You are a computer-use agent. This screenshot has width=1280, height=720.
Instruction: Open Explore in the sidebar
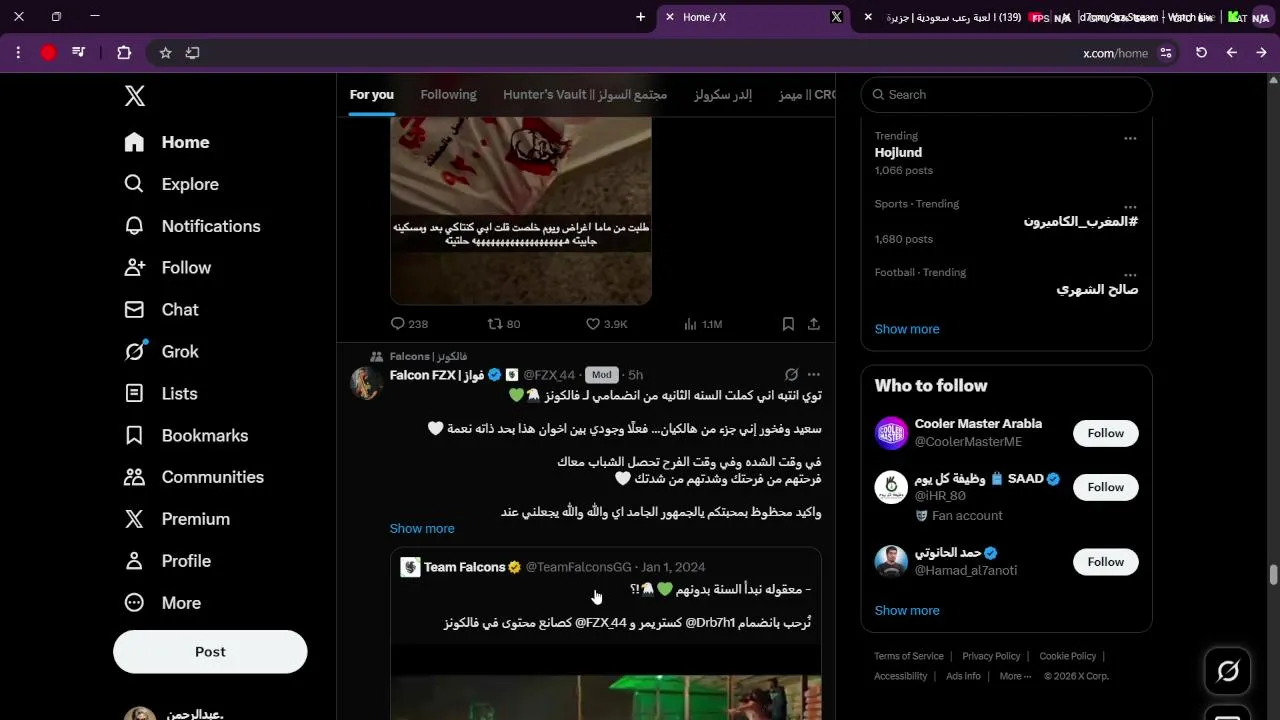click(x=171, y=184)
